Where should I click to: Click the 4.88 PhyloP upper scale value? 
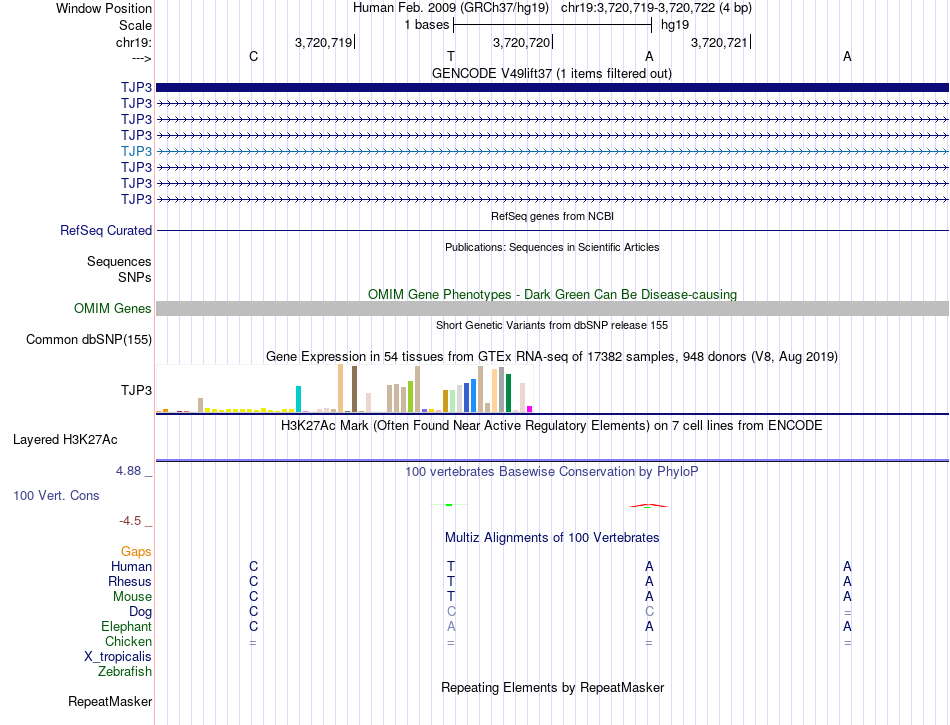128,471
